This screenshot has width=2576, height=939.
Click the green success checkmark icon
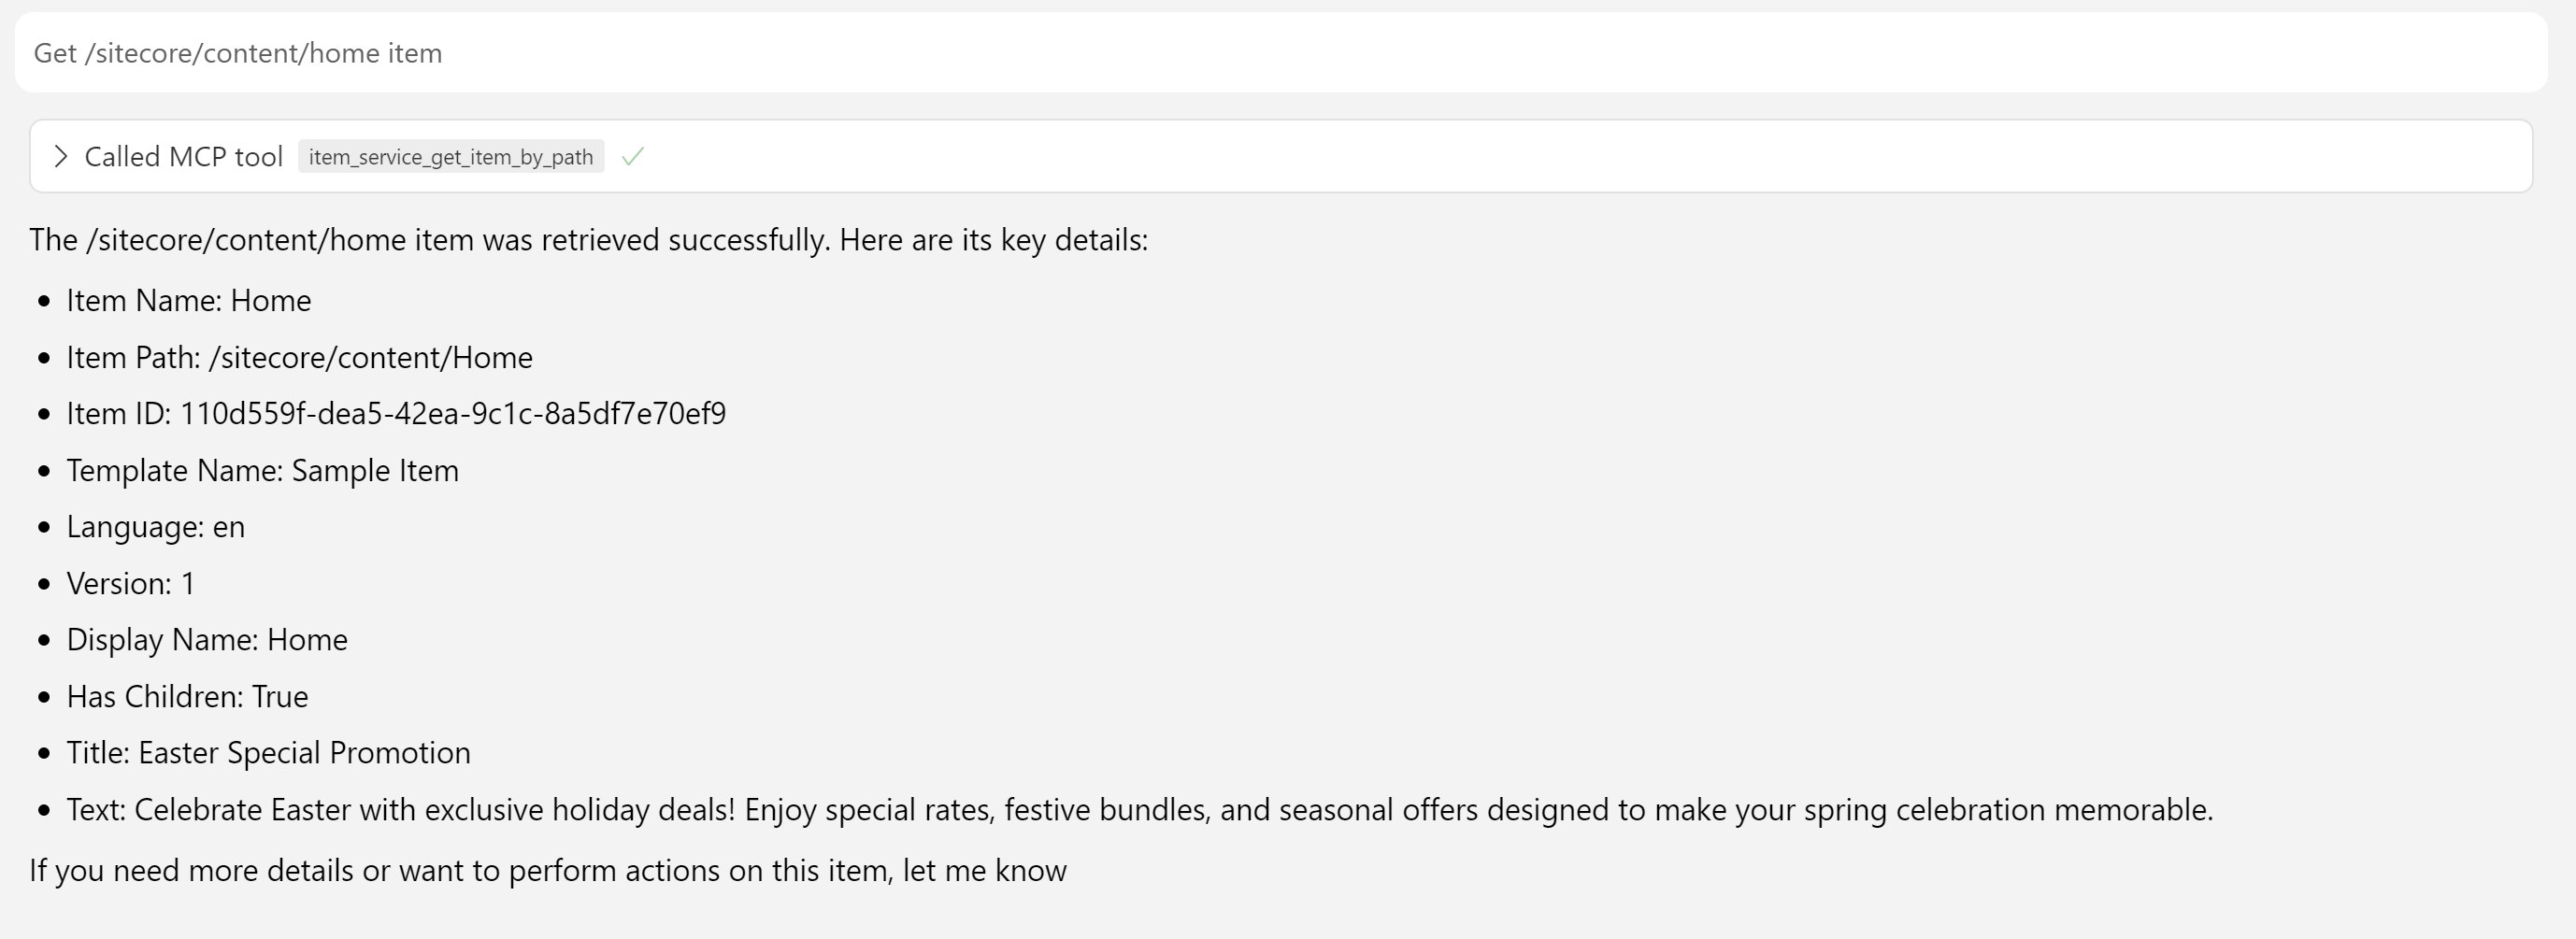click(632, 157)
